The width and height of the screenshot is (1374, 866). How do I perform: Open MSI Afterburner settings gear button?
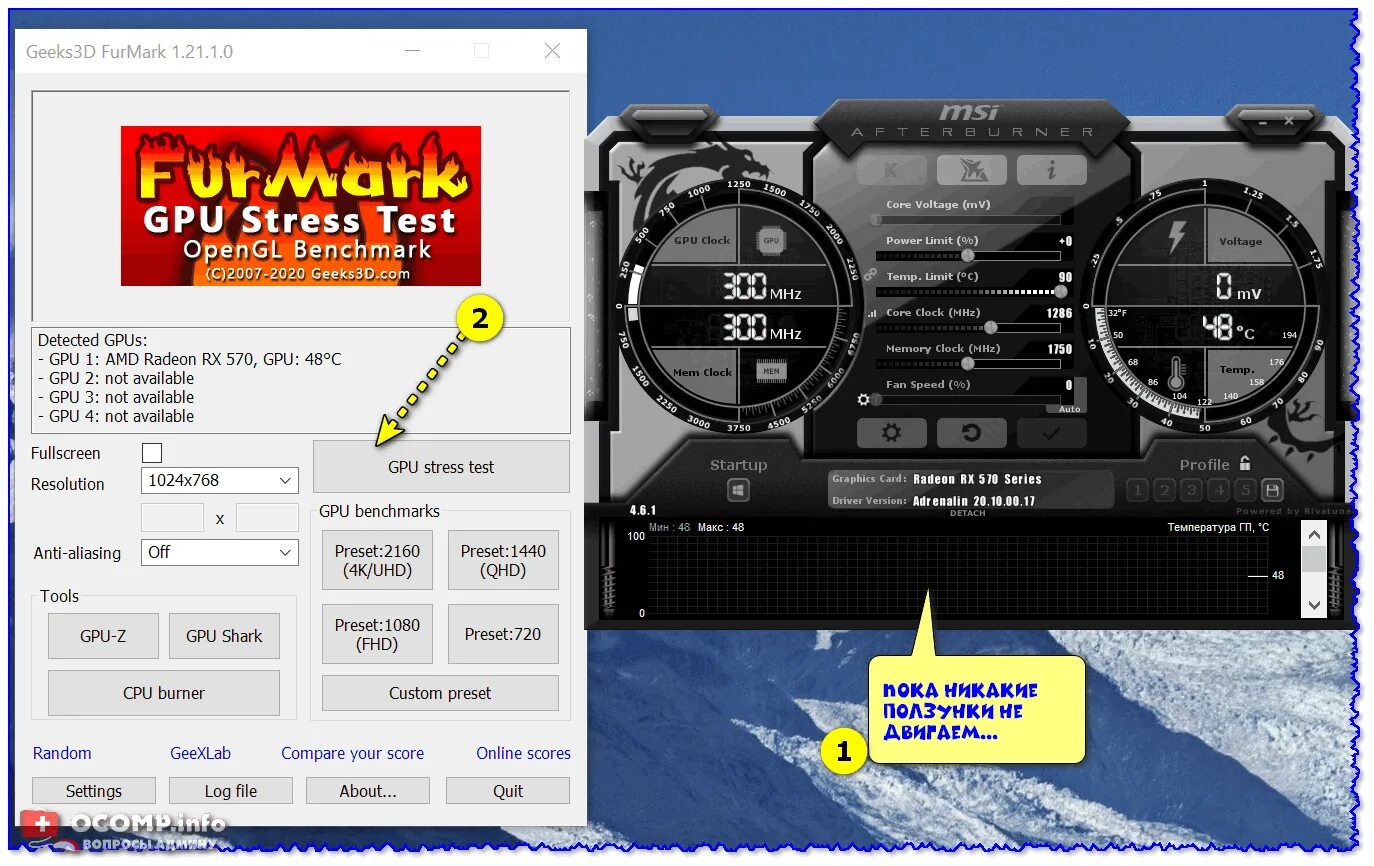[891, 433]
